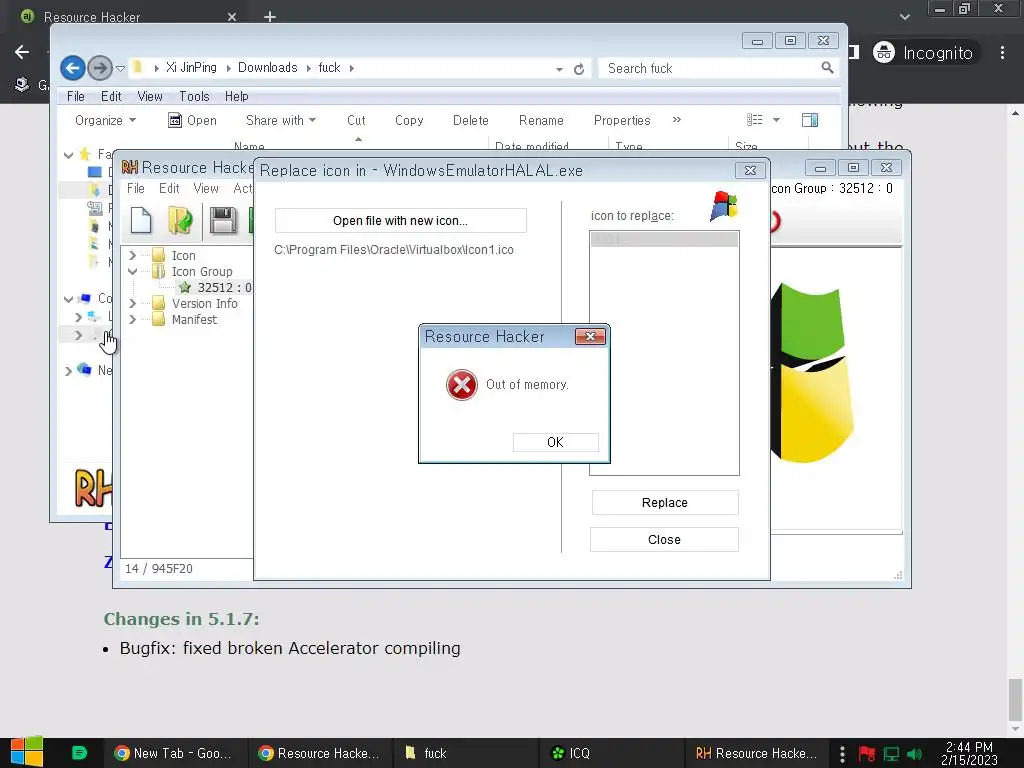Switch to New Tab - Google taskbar item
This screenshot has width=1024, height=768.
175,753
